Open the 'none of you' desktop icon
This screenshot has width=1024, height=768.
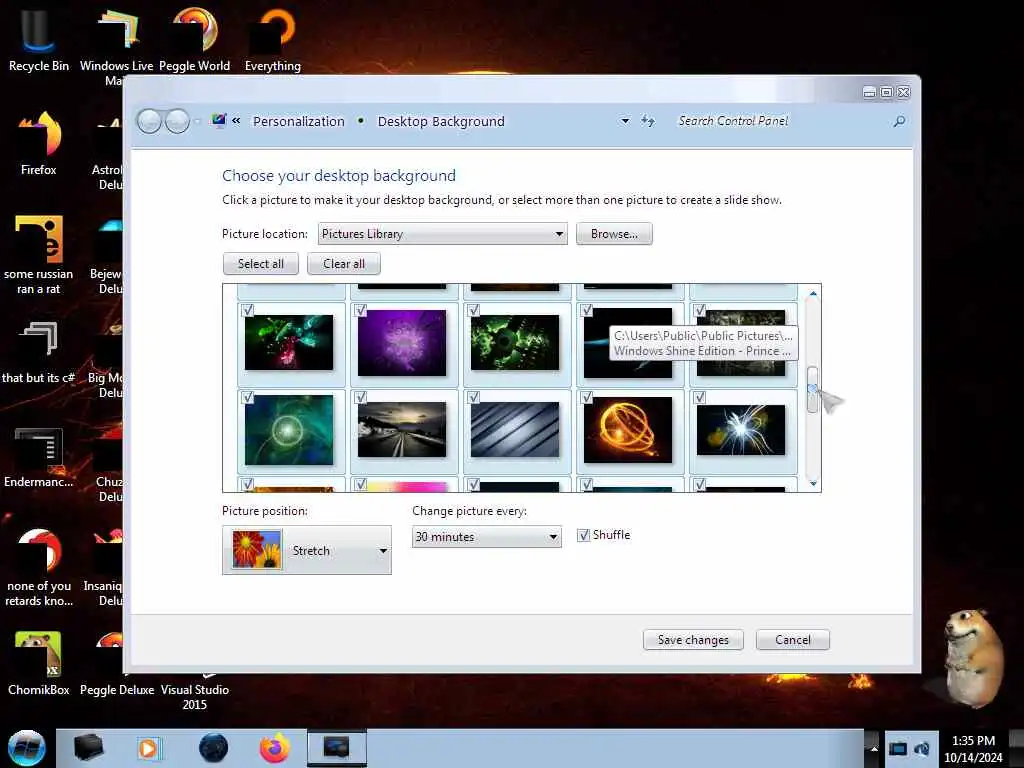[38, 567]
